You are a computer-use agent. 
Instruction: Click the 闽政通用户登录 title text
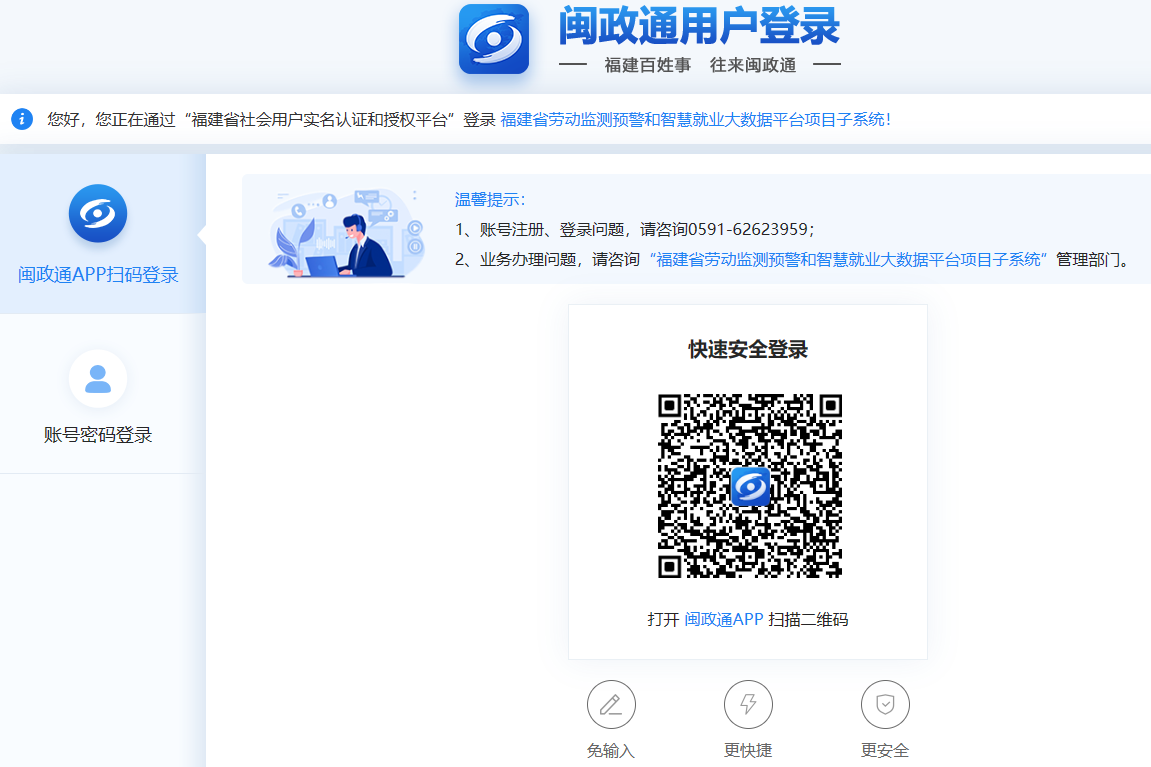click(699, 27)
